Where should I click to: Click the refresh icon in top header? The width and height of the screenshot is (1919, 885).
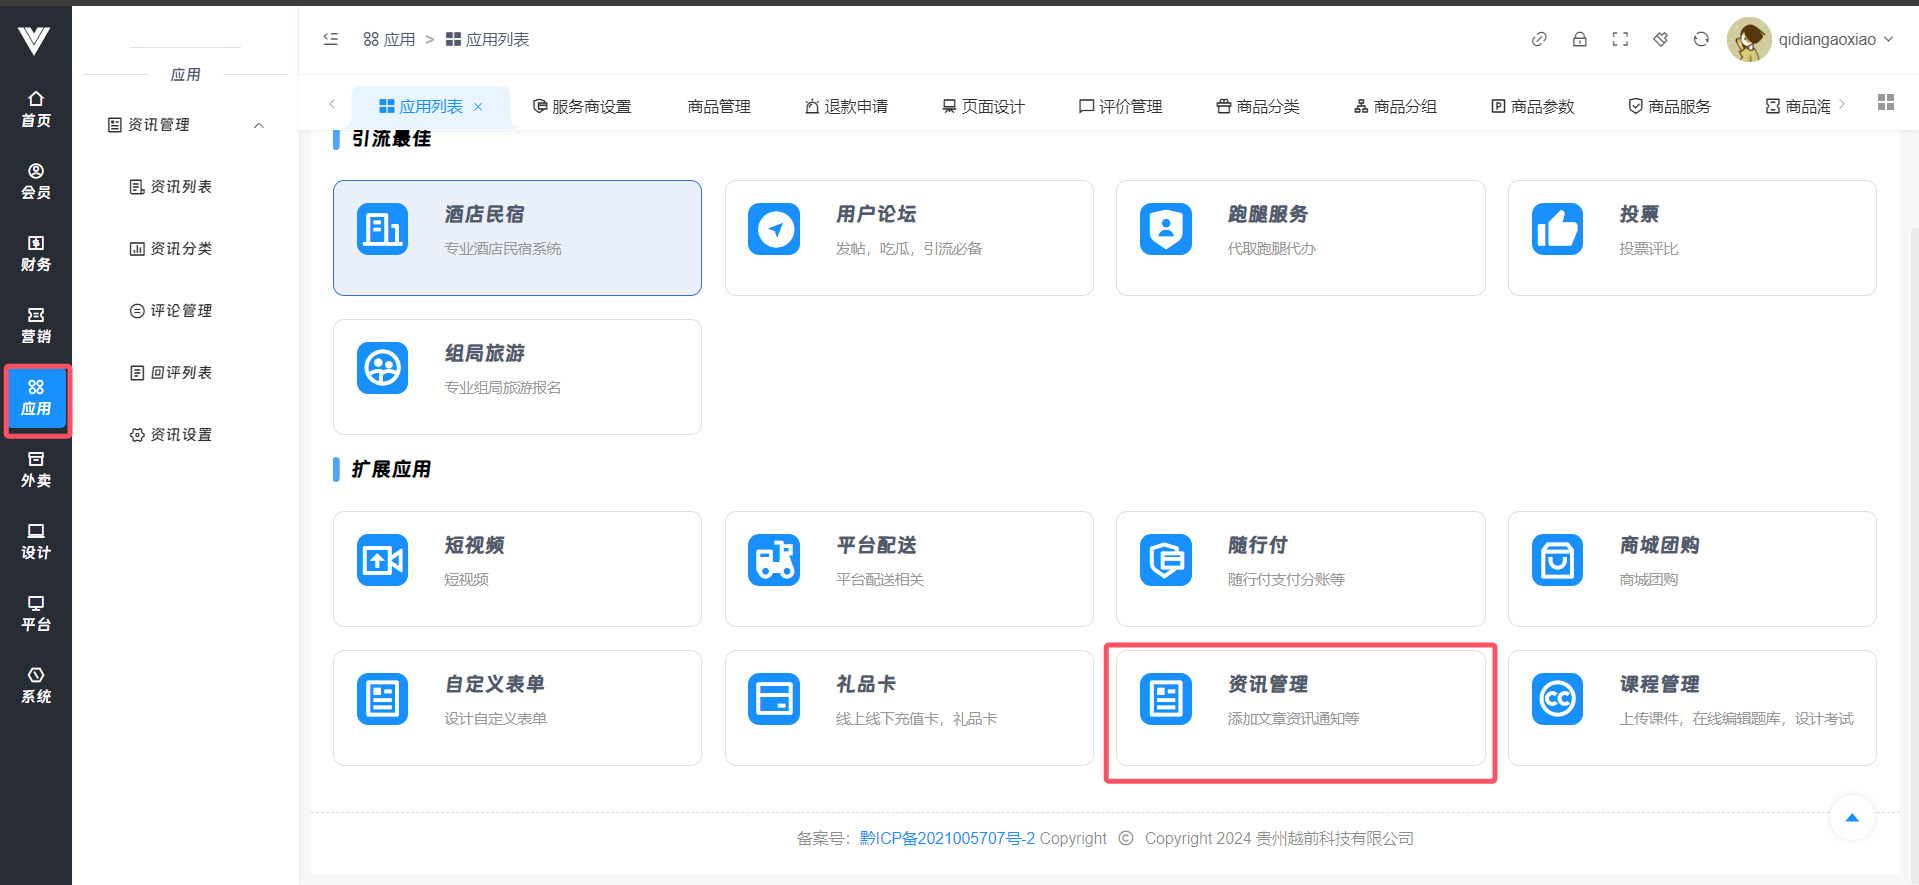[x=1700, y=39]
